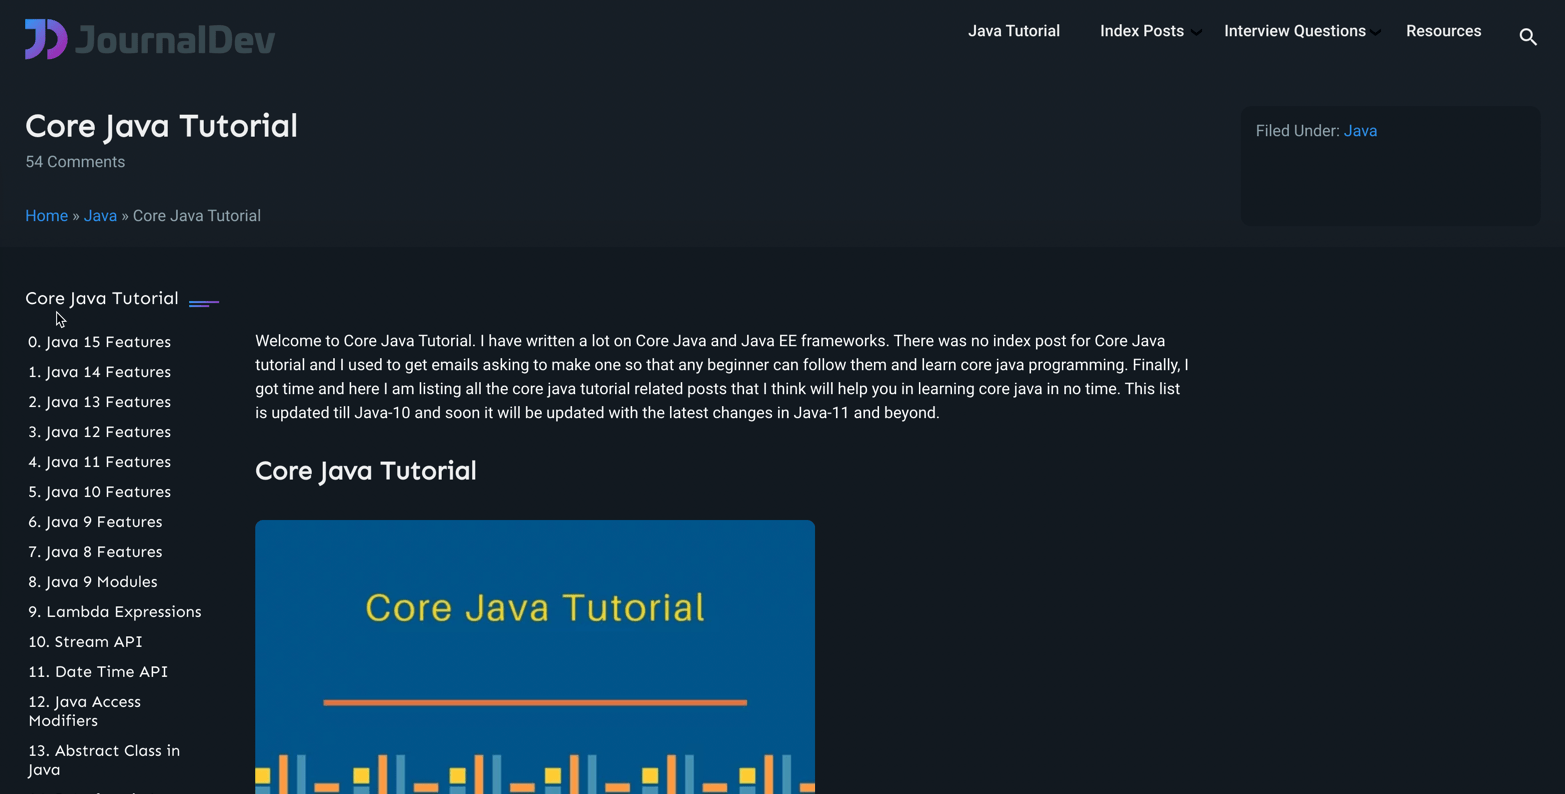The width and height of the screenshot is (1565, 794).
Task: Select the Java Access Modifiers link
Action: point(84,710)
